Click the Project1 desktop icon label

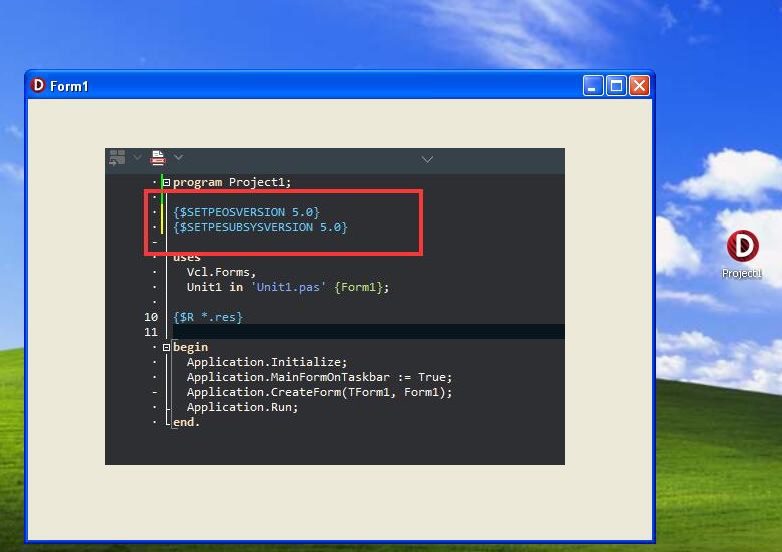coord(742,273)
